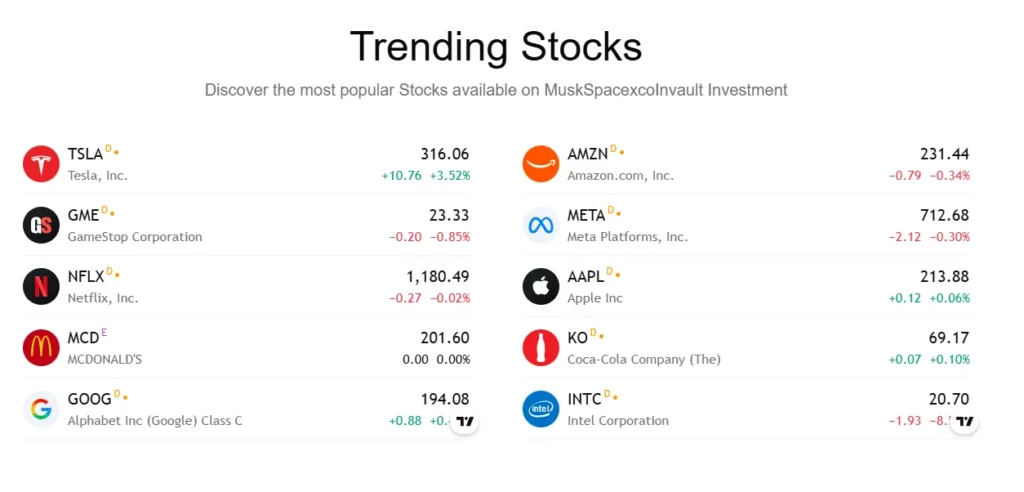The height and width of the screenshot is (492, 1024).
Task: Click the GME price 23.33
Action: pyautogui.click(x=449, y=215)
